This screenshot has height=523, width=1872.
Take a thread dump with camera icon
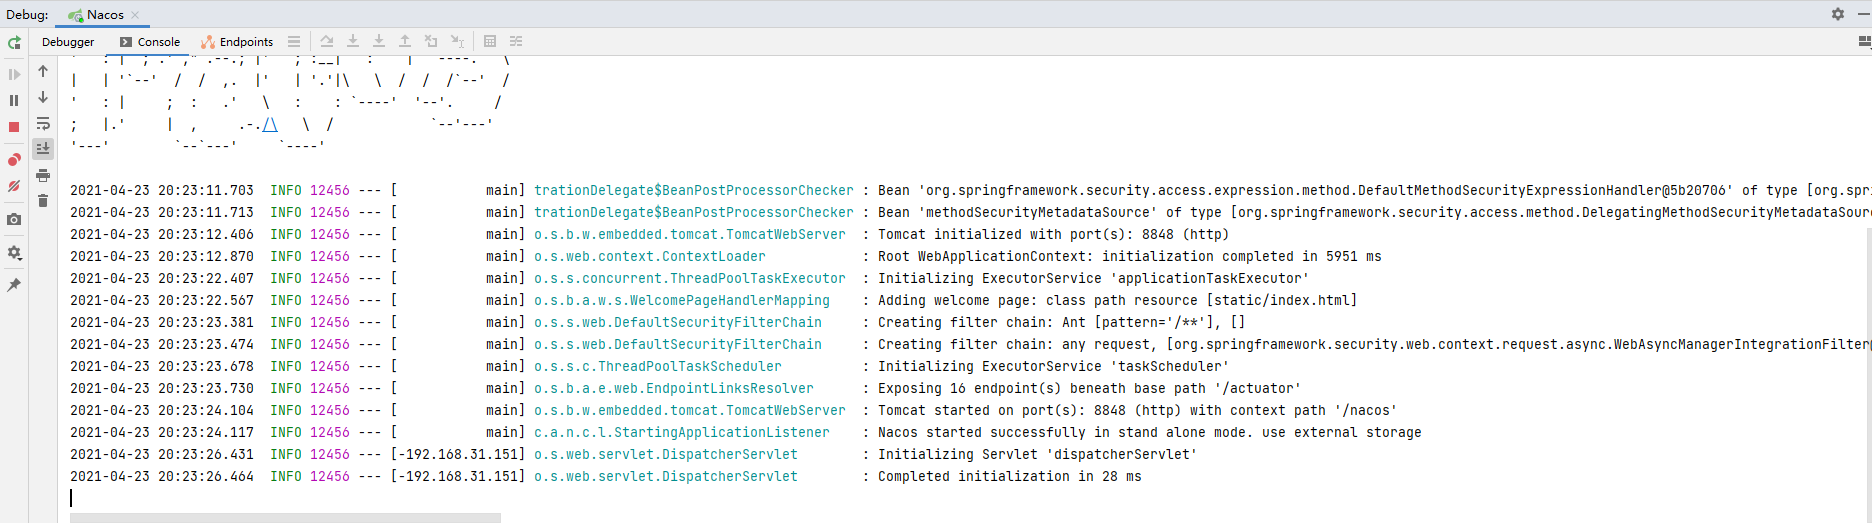[14, 220]
